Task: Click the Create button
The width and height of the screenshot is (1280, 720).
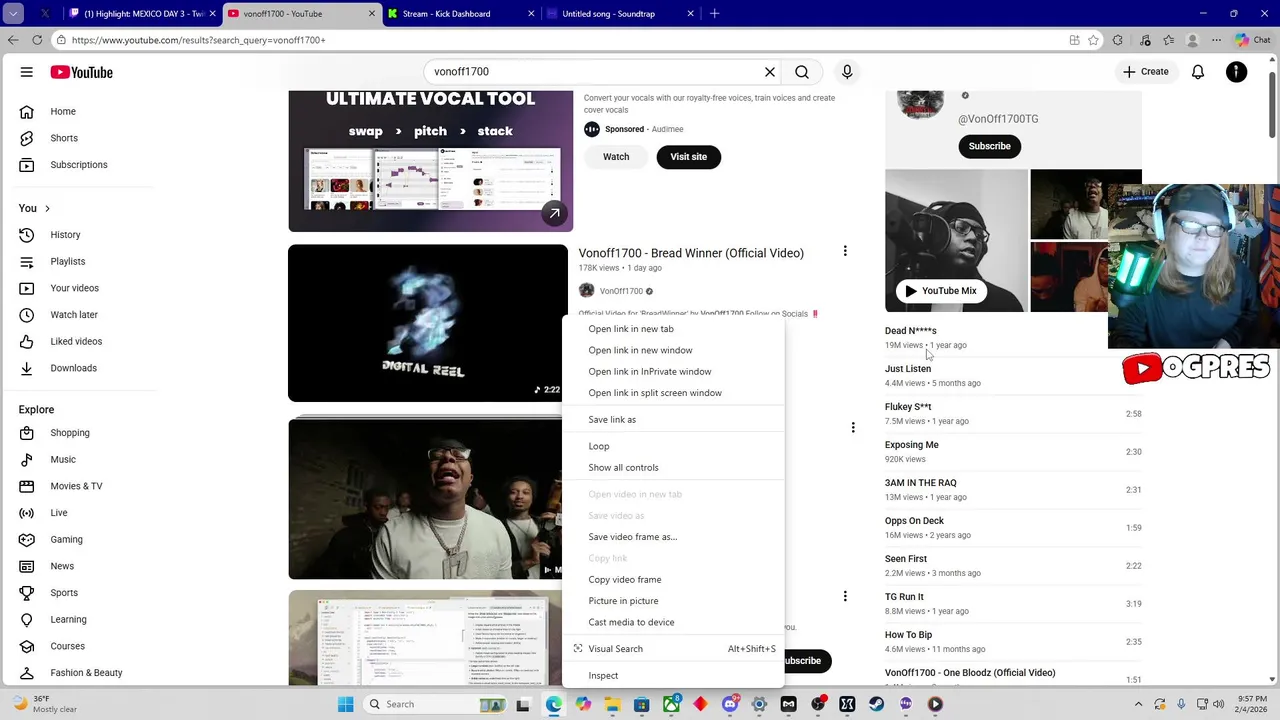Action: 1145,72
